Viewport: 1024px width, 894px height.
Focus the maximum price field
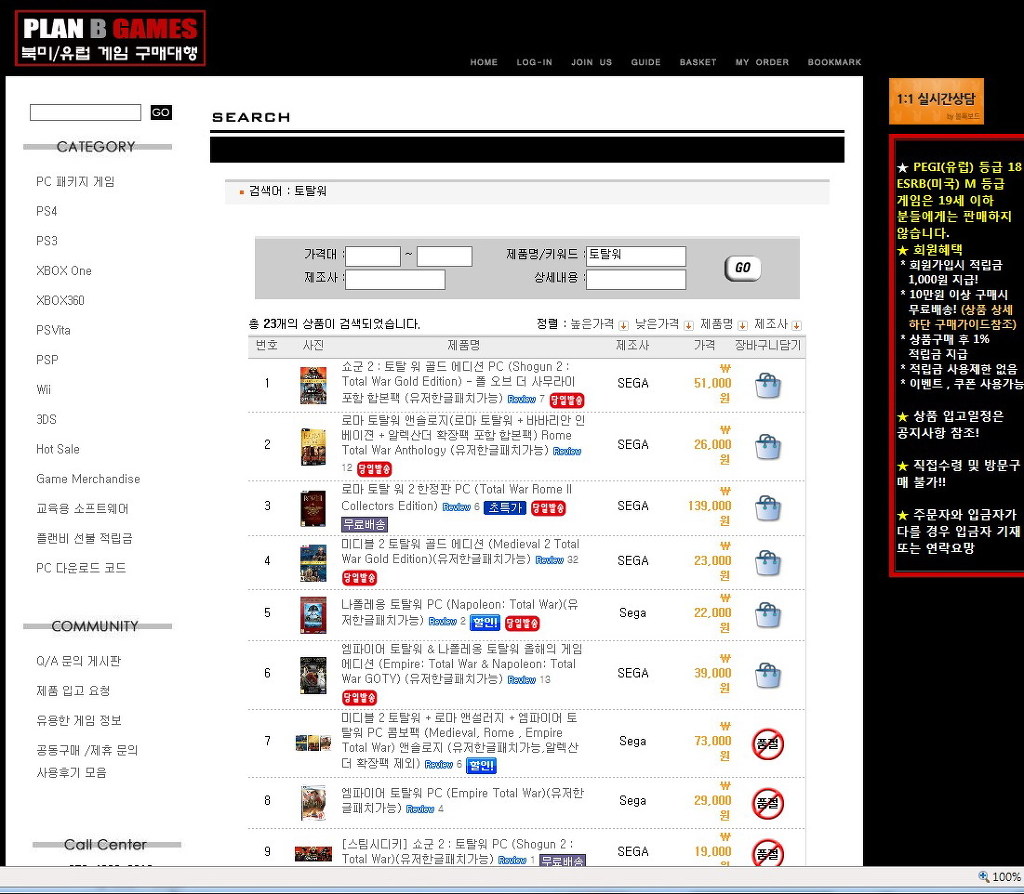coord(445,256)
